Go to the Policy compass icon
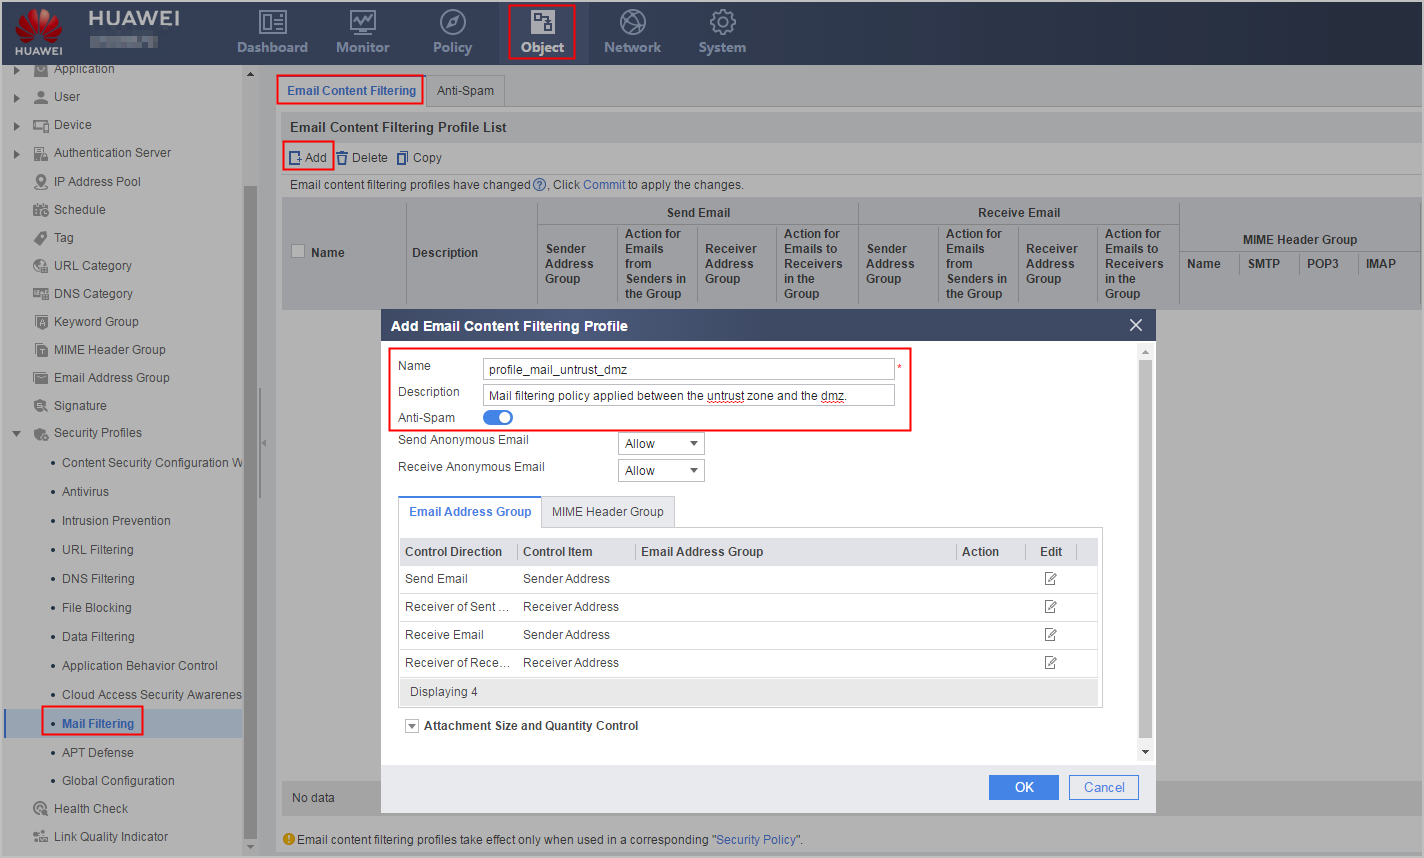 click(452, 22)
